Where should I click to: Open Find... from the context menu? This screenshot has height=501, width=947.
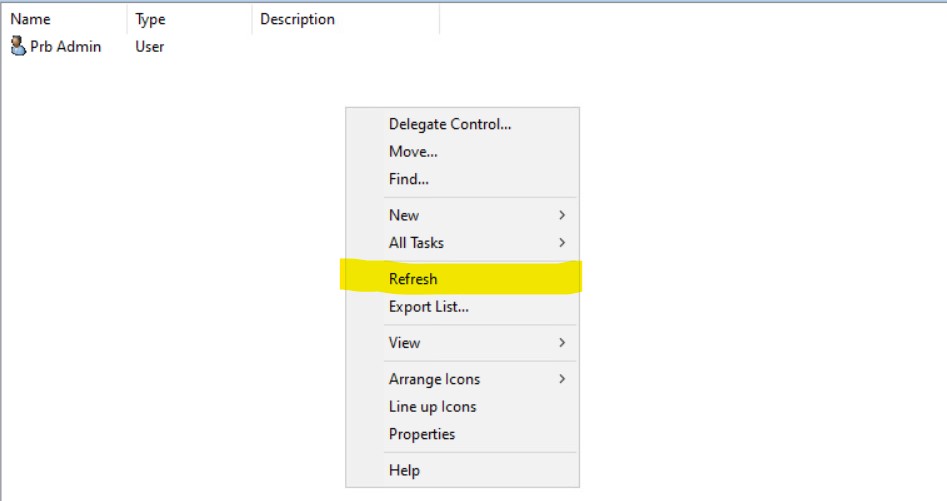409,180
